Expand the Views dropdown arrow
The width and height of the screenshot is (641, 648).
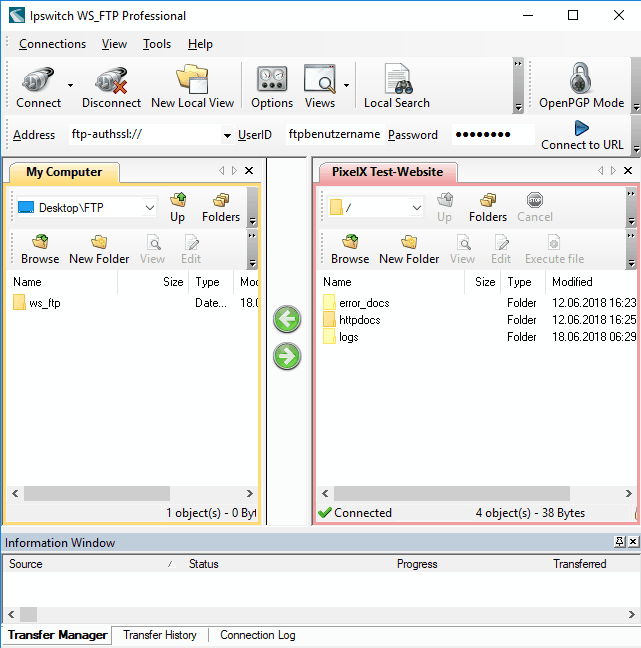346,86
